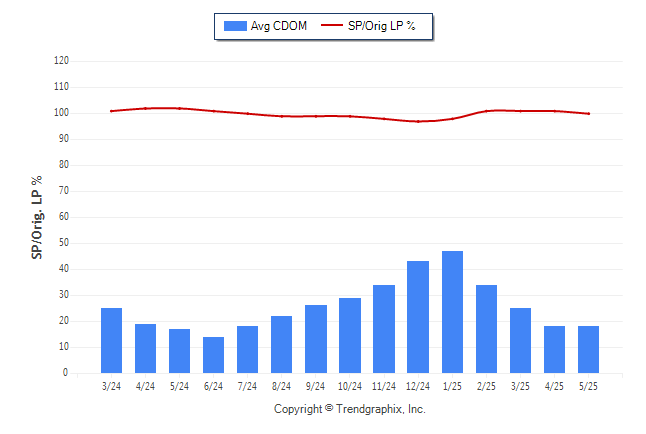Click the 5/25 bar
Image resolution: width=646 pixels, height=434 pixels.
point(588,350)
